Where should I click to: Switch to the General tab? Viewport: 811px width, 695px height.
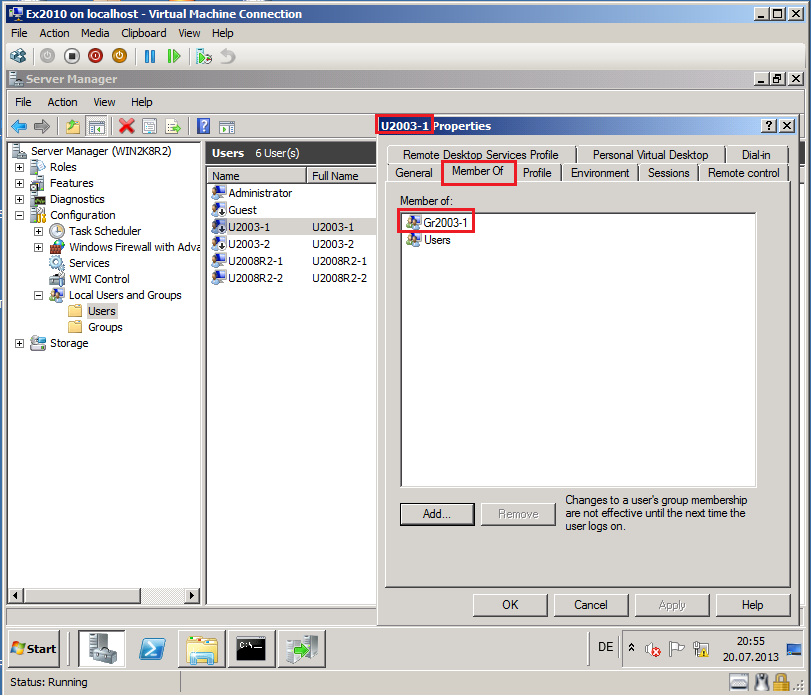[414, 173]
